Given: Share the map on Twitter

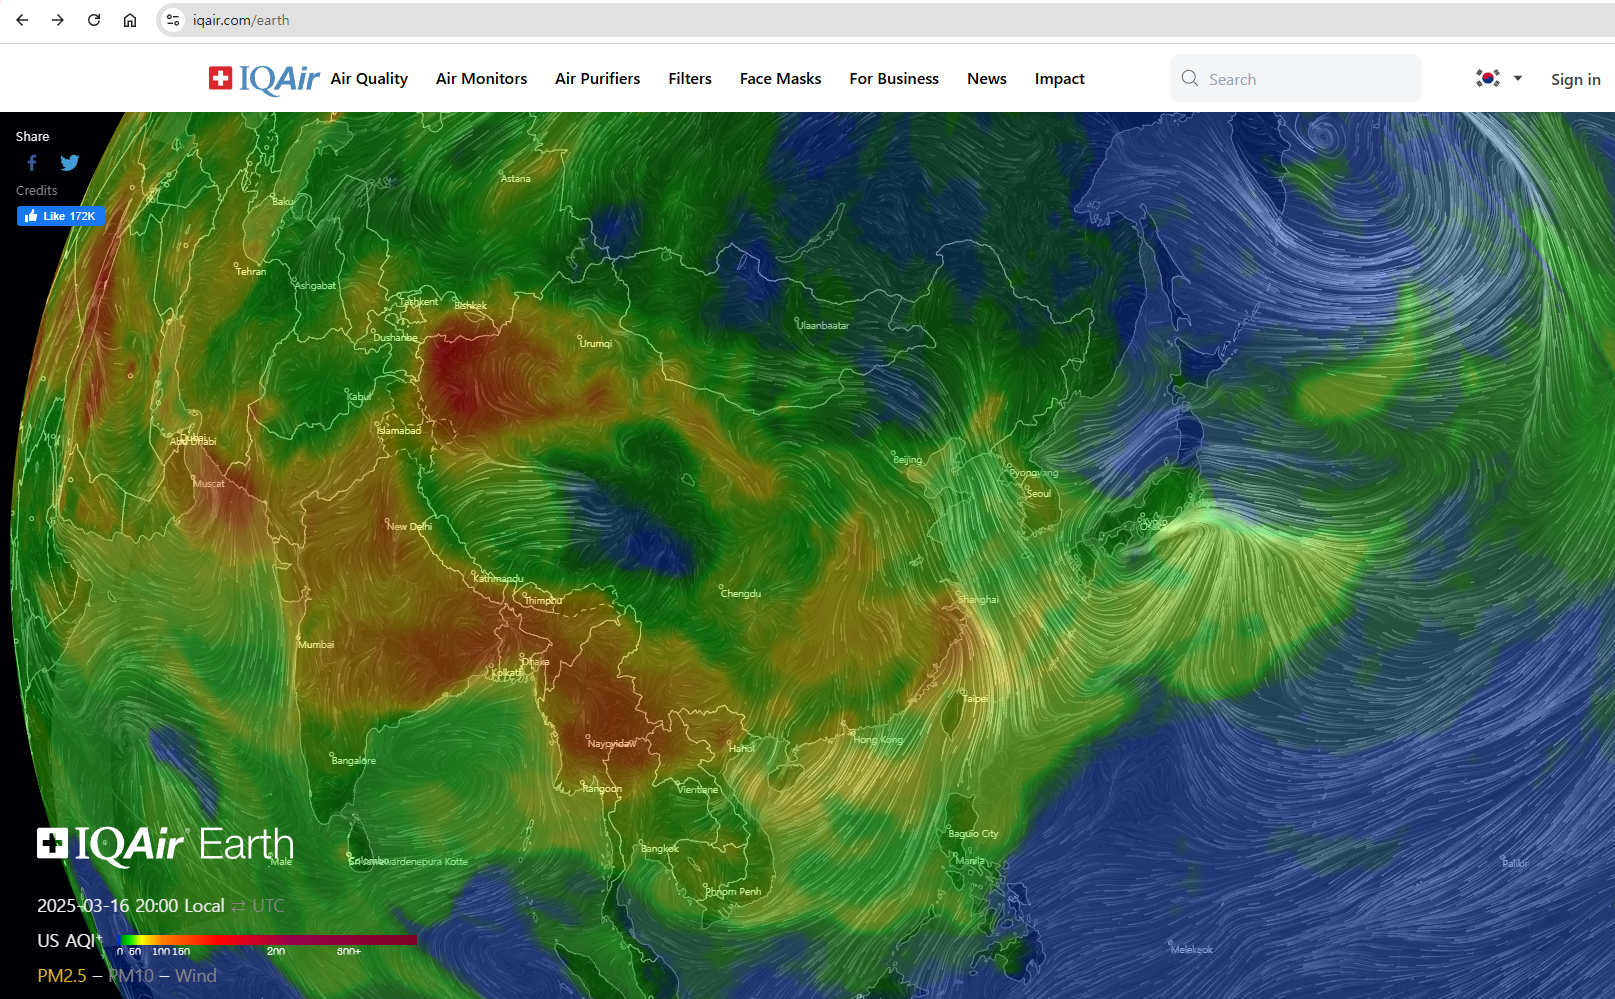Looking at the screenshot, I should [69, 163].
